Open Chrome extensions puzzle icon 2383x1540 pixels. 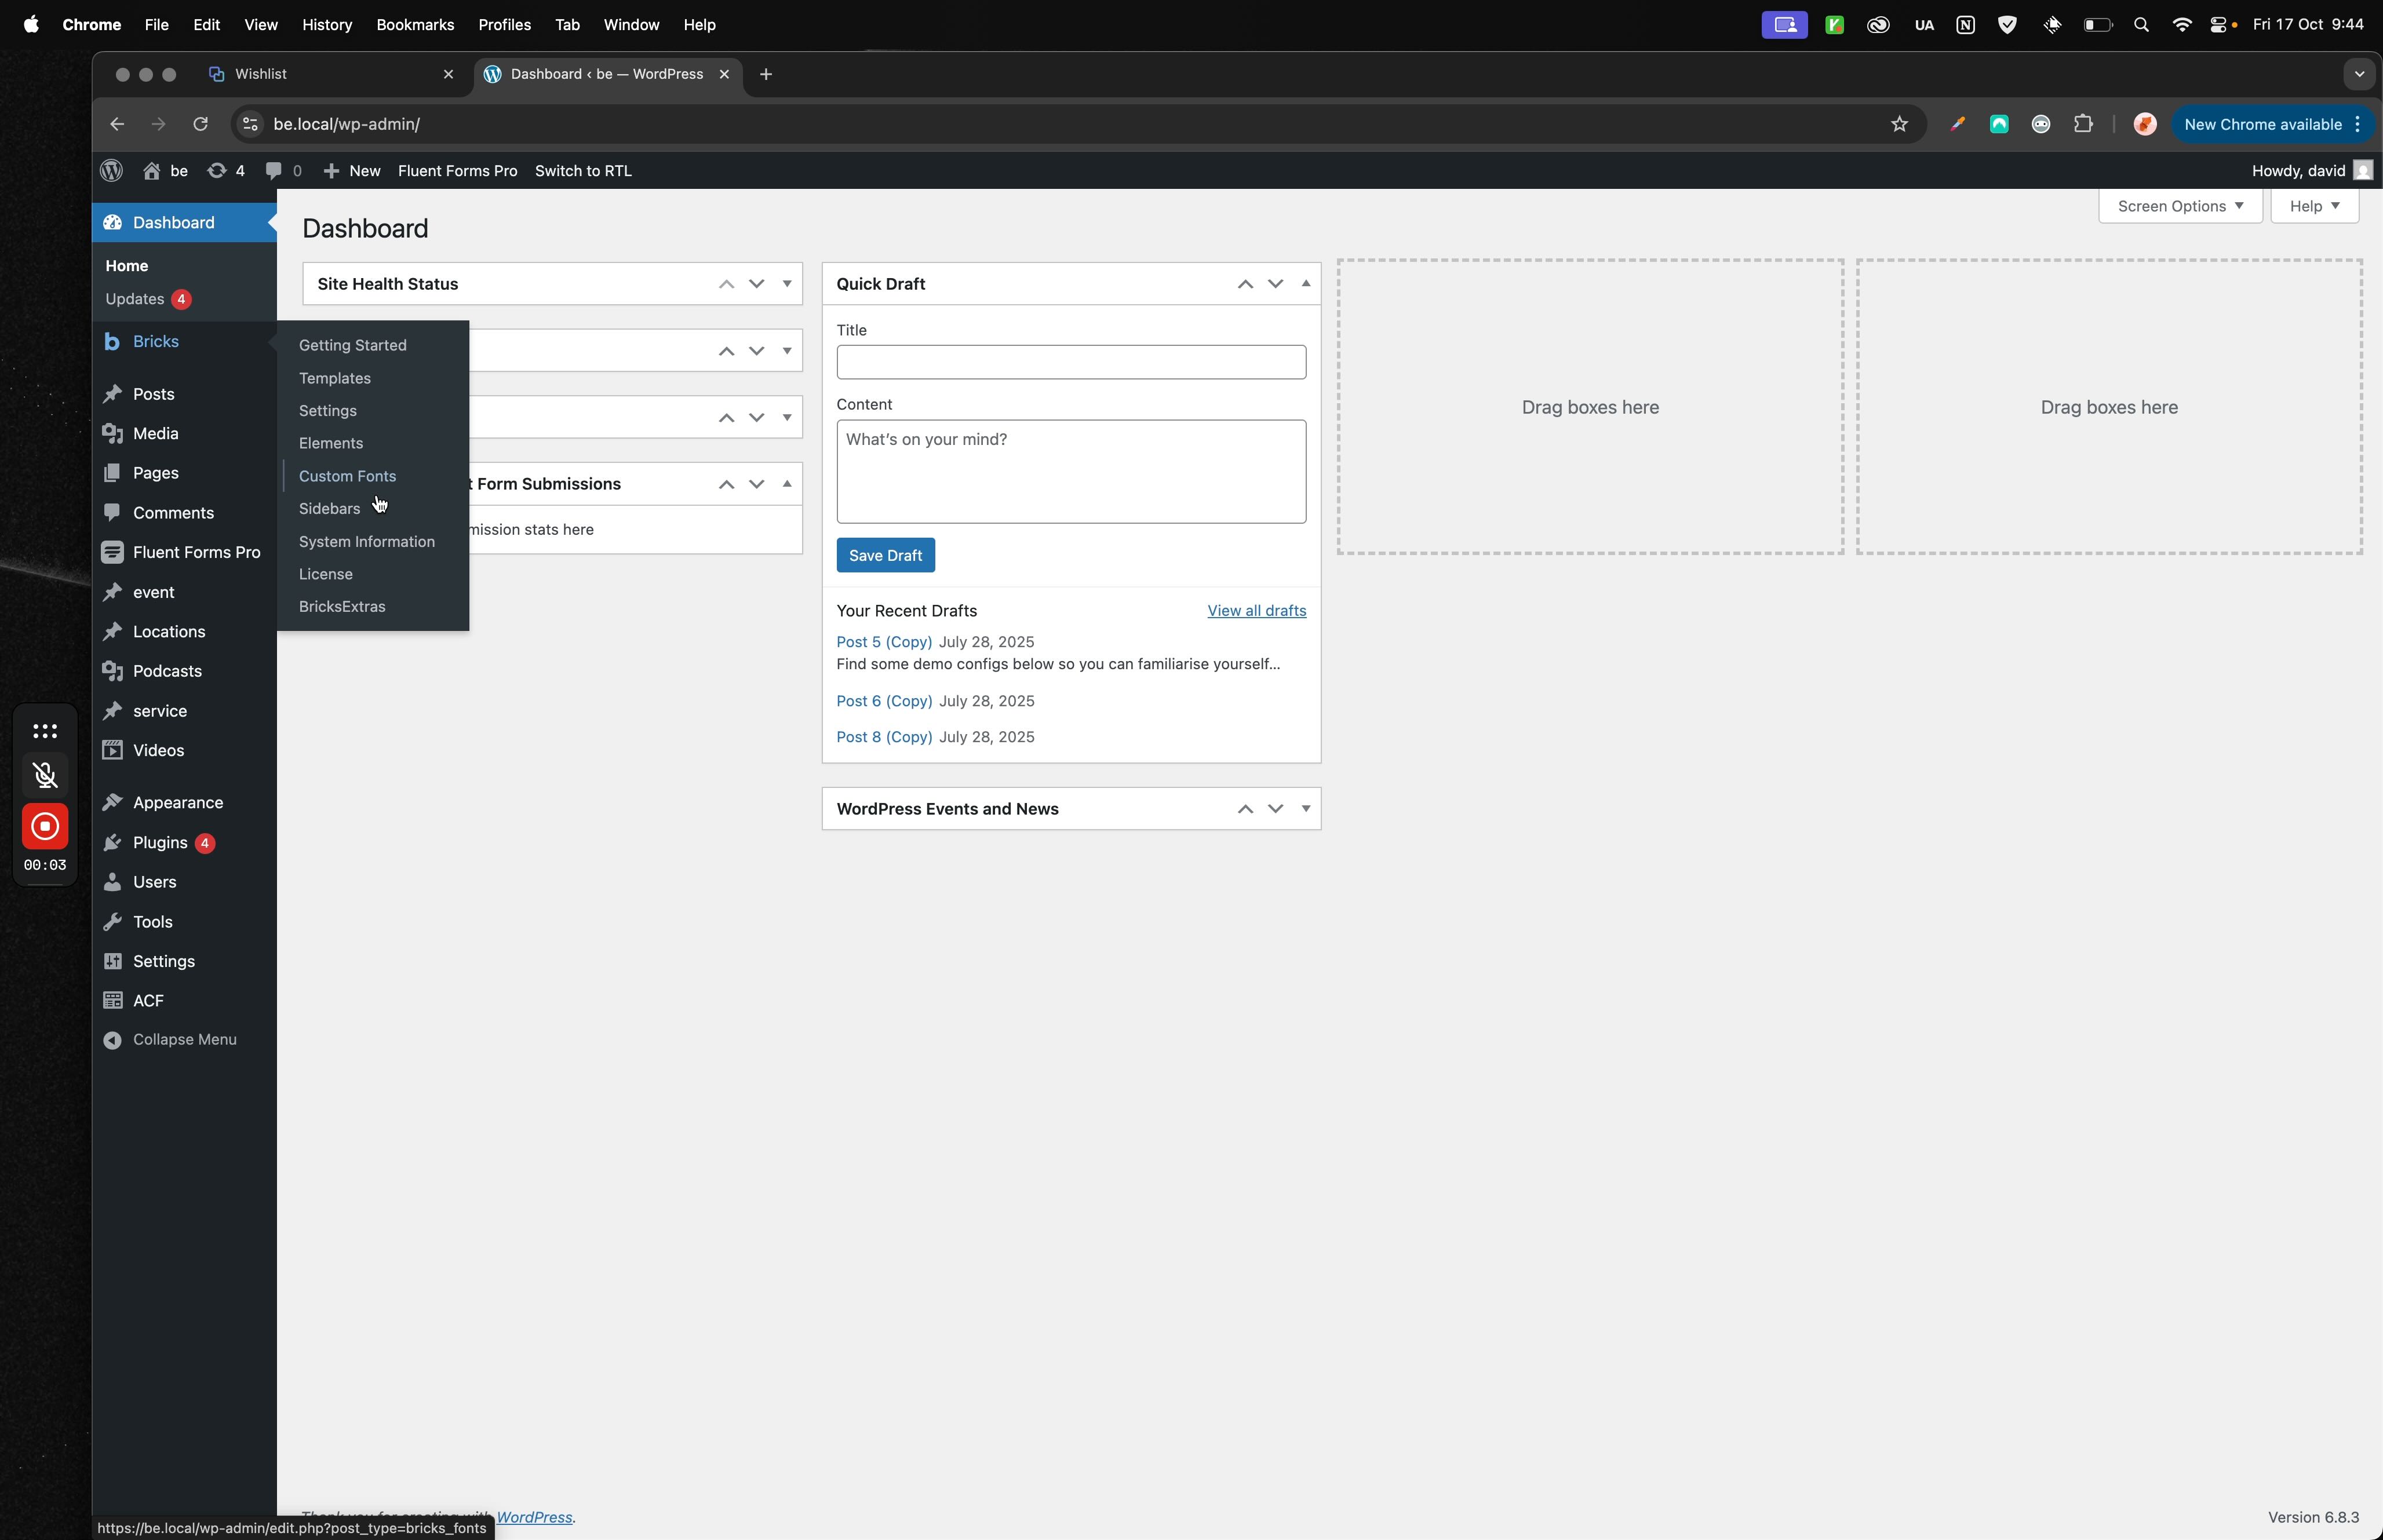point(2083,124)
